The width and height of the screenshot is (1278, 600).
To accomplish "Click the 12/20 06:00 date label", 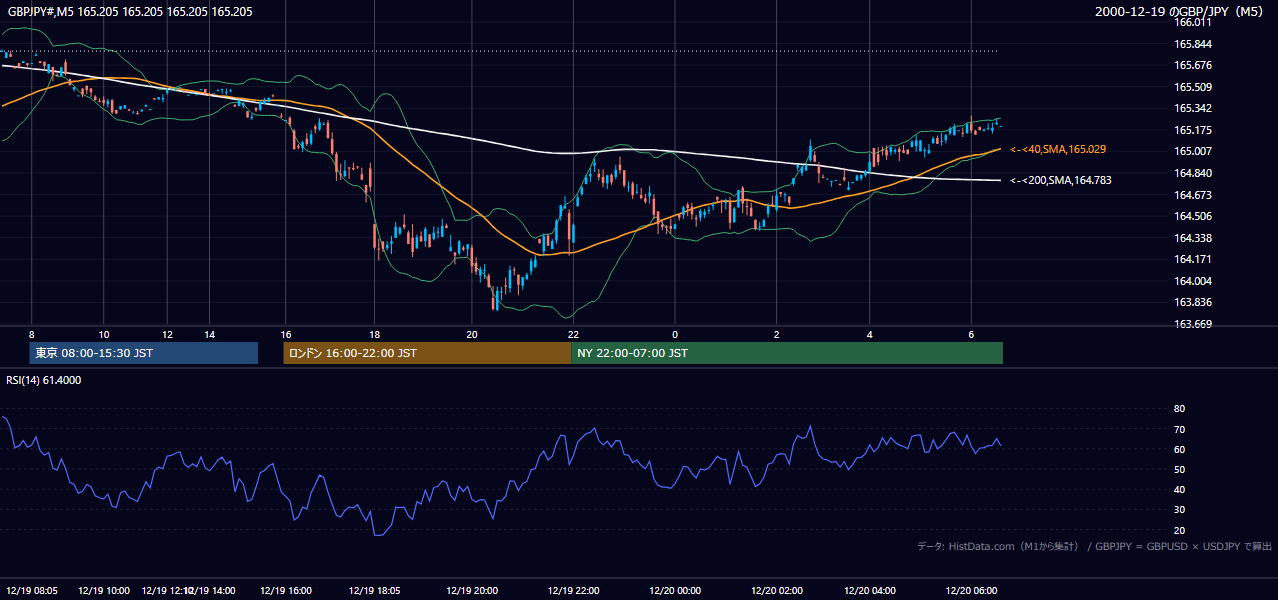I will [x=971, y=591].
